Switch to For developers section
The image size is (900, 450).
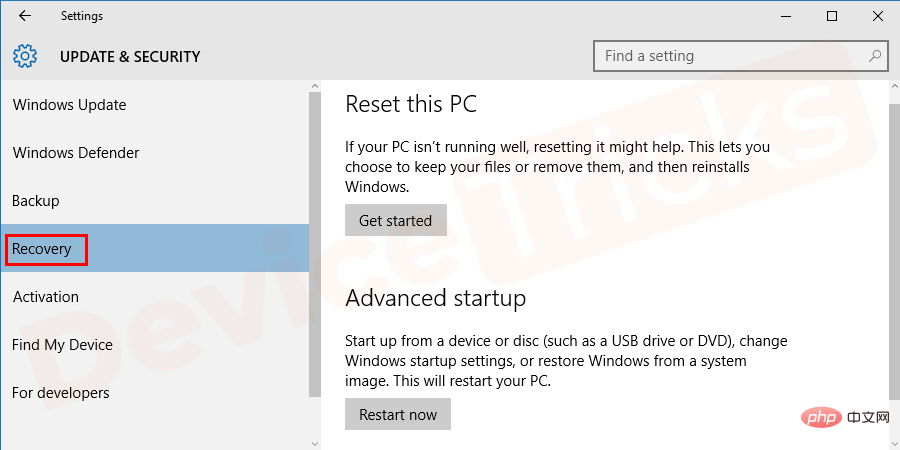154,393
